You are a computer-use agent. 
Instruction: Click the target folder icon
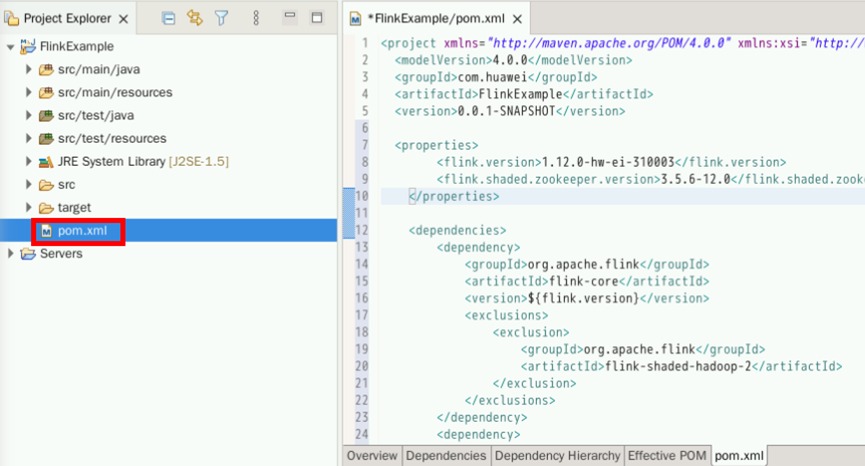coord(45,208)
